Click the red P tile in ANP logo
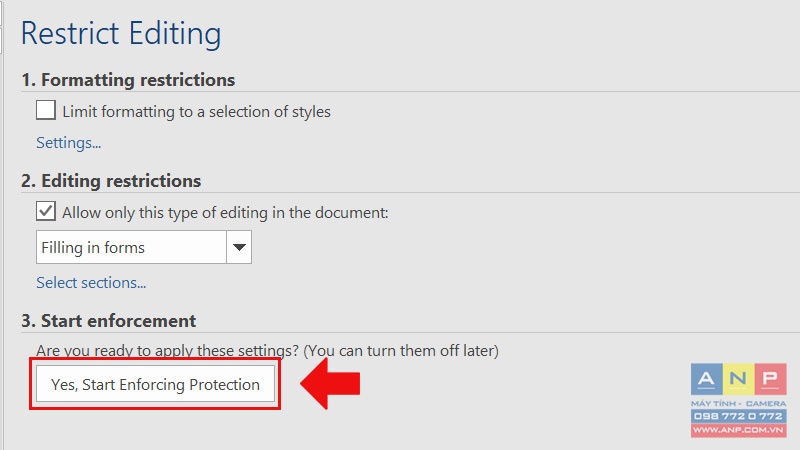 click(x=770, y=379)
